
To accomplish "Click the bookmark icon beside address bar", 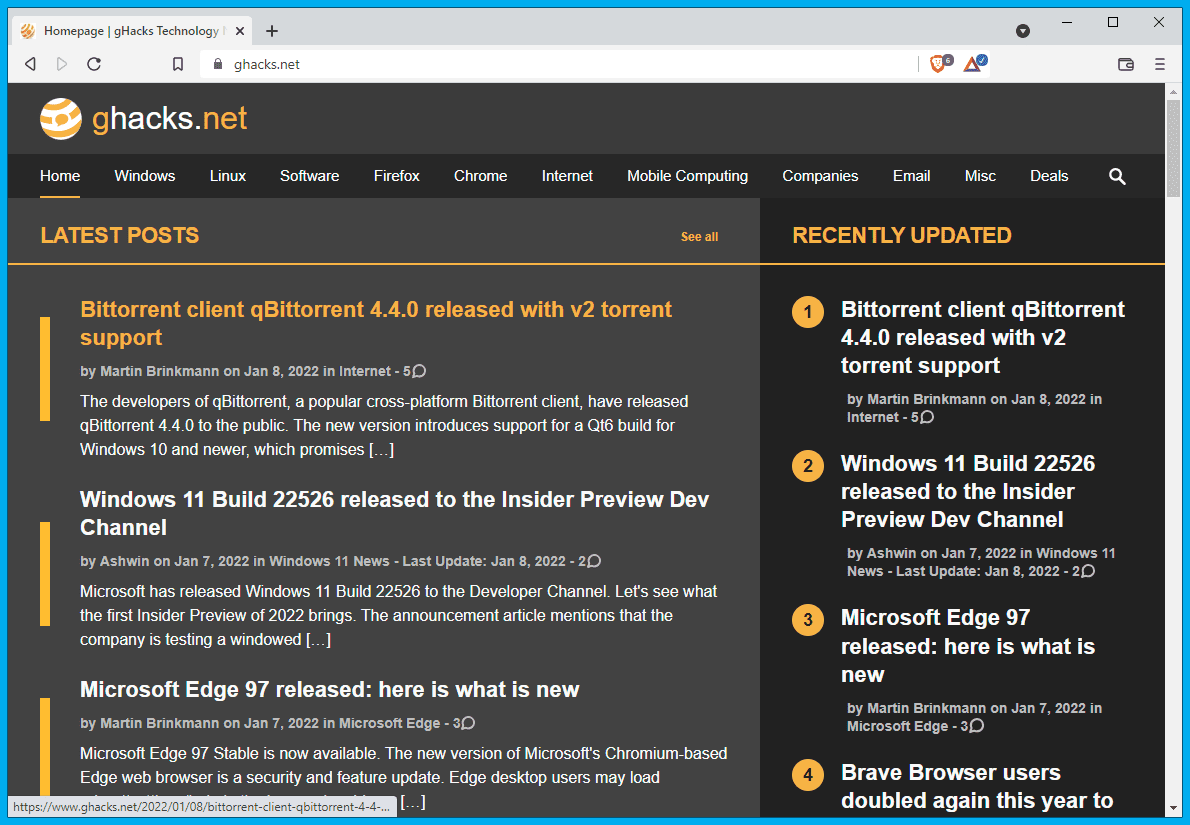I will point(178,64).
